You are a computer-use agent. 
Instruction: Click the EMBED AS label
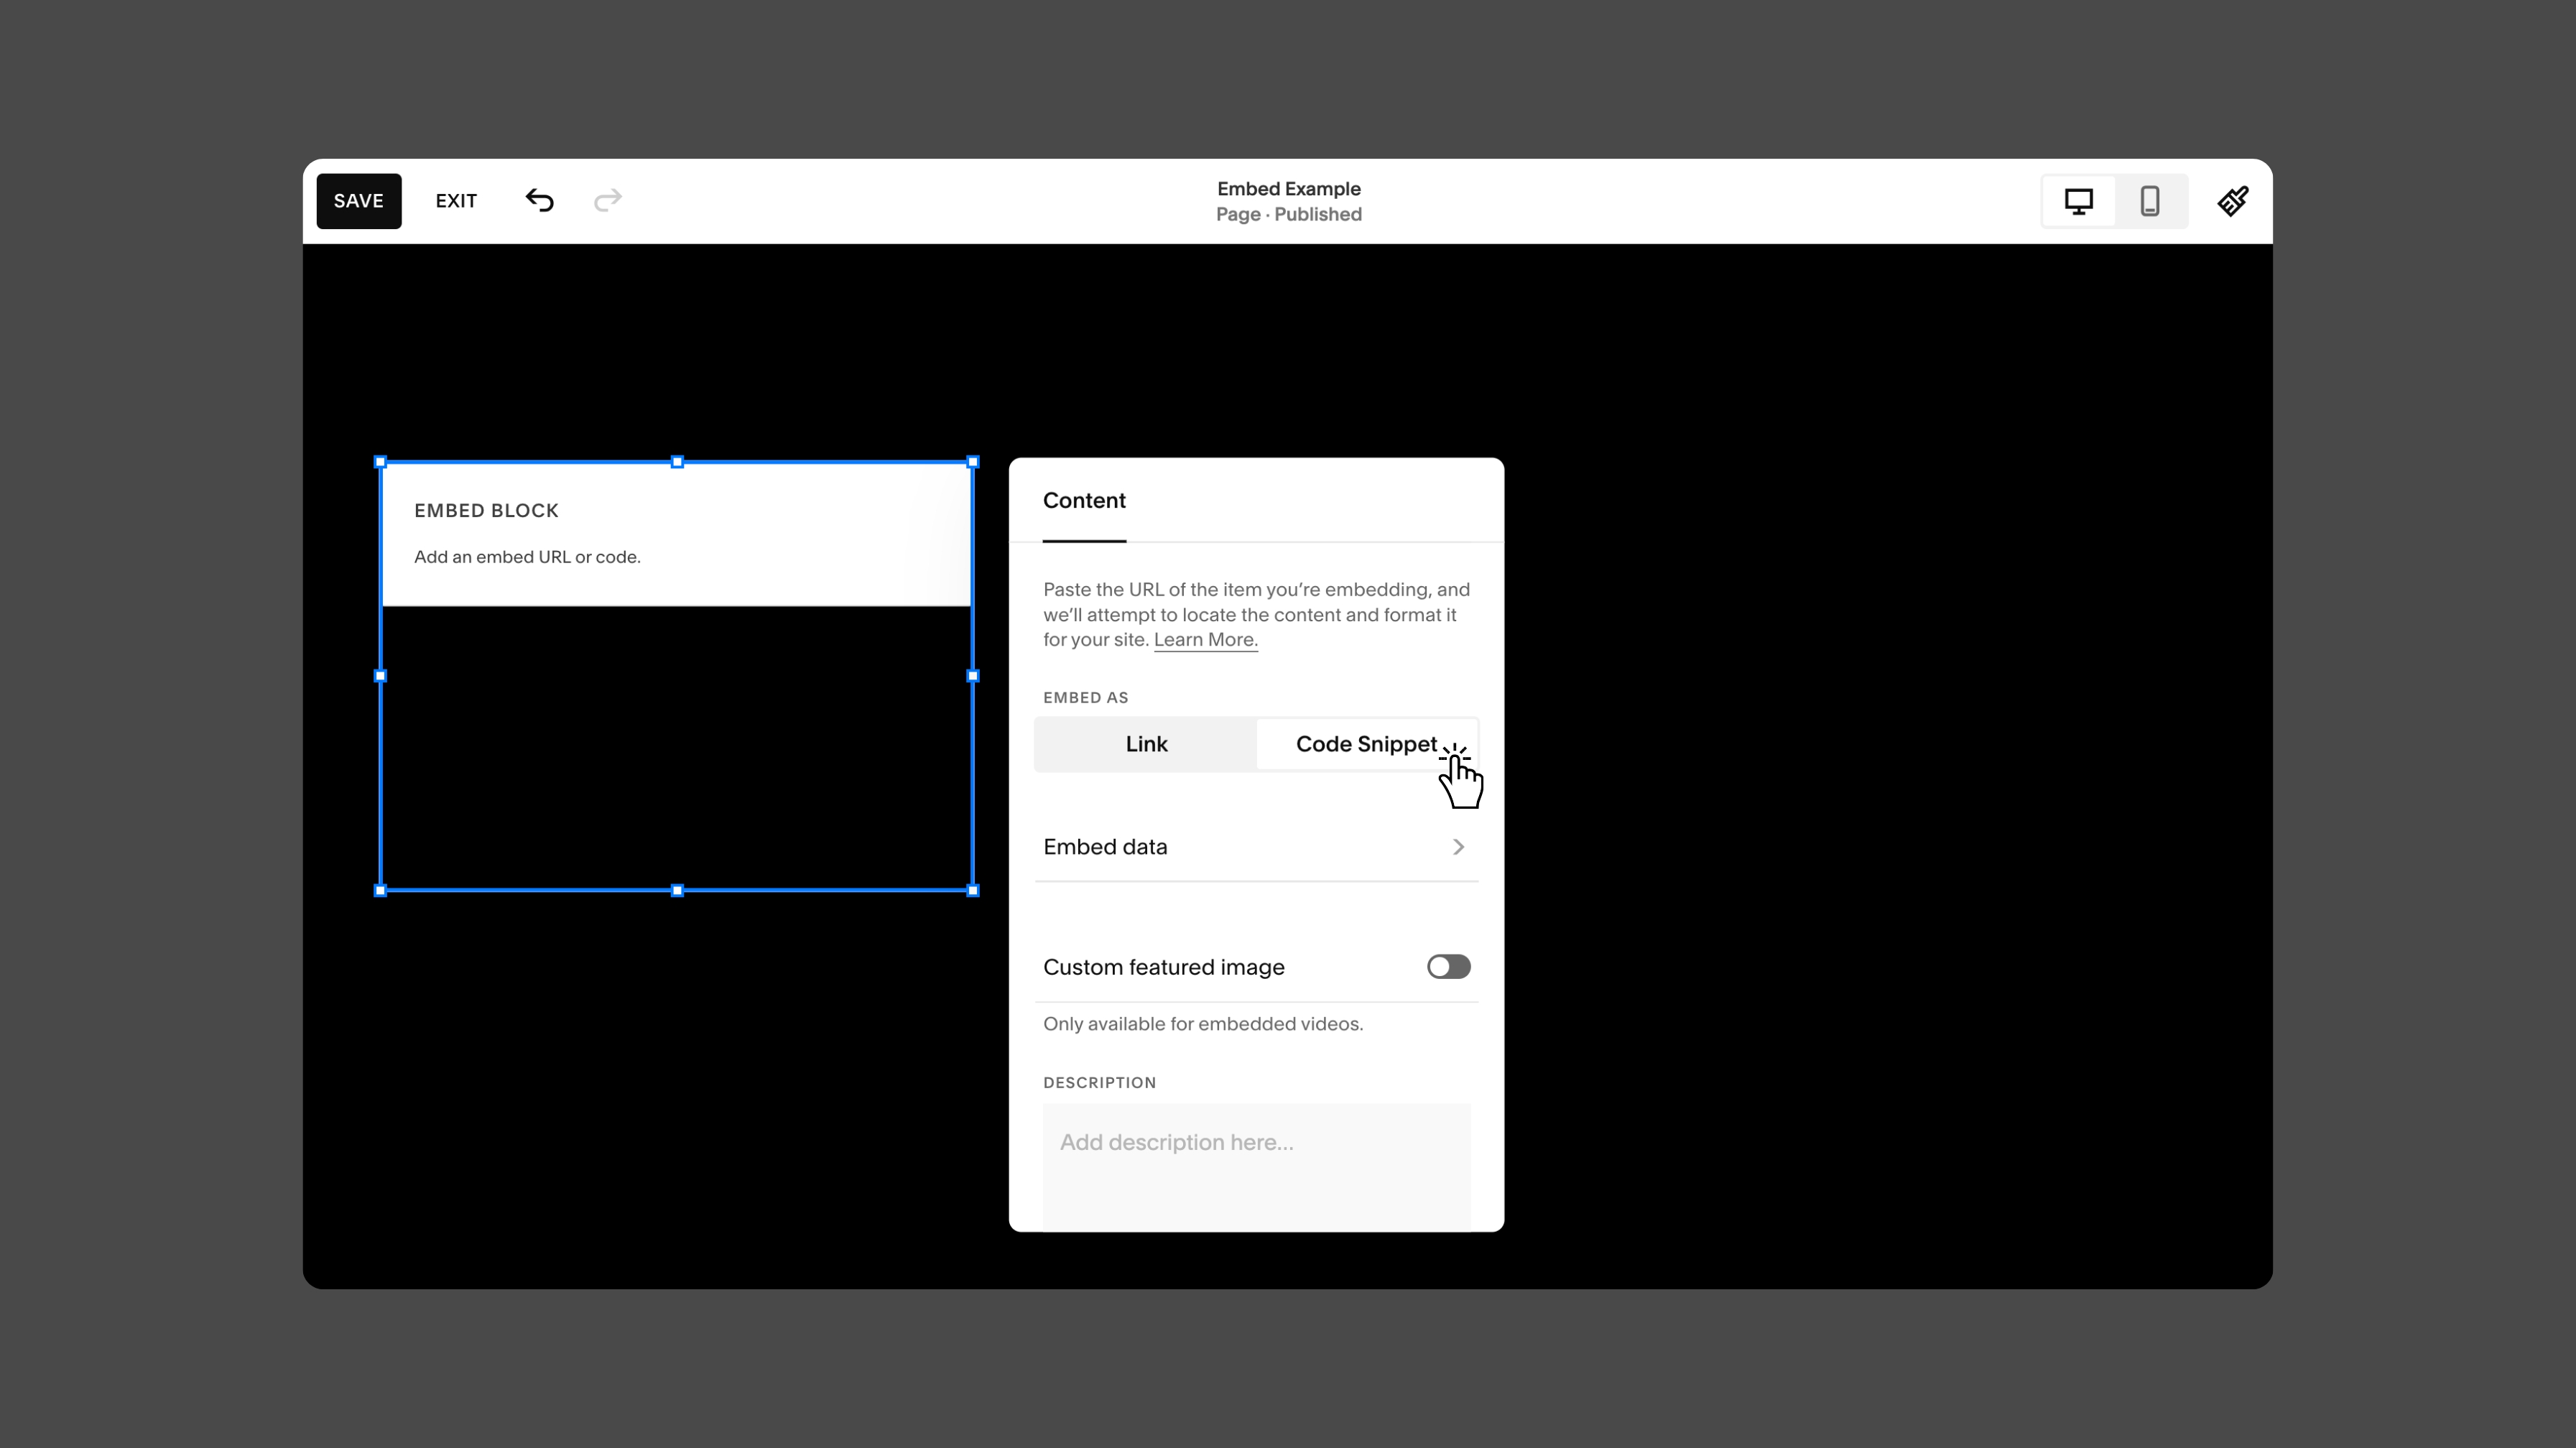point(1085,698)
